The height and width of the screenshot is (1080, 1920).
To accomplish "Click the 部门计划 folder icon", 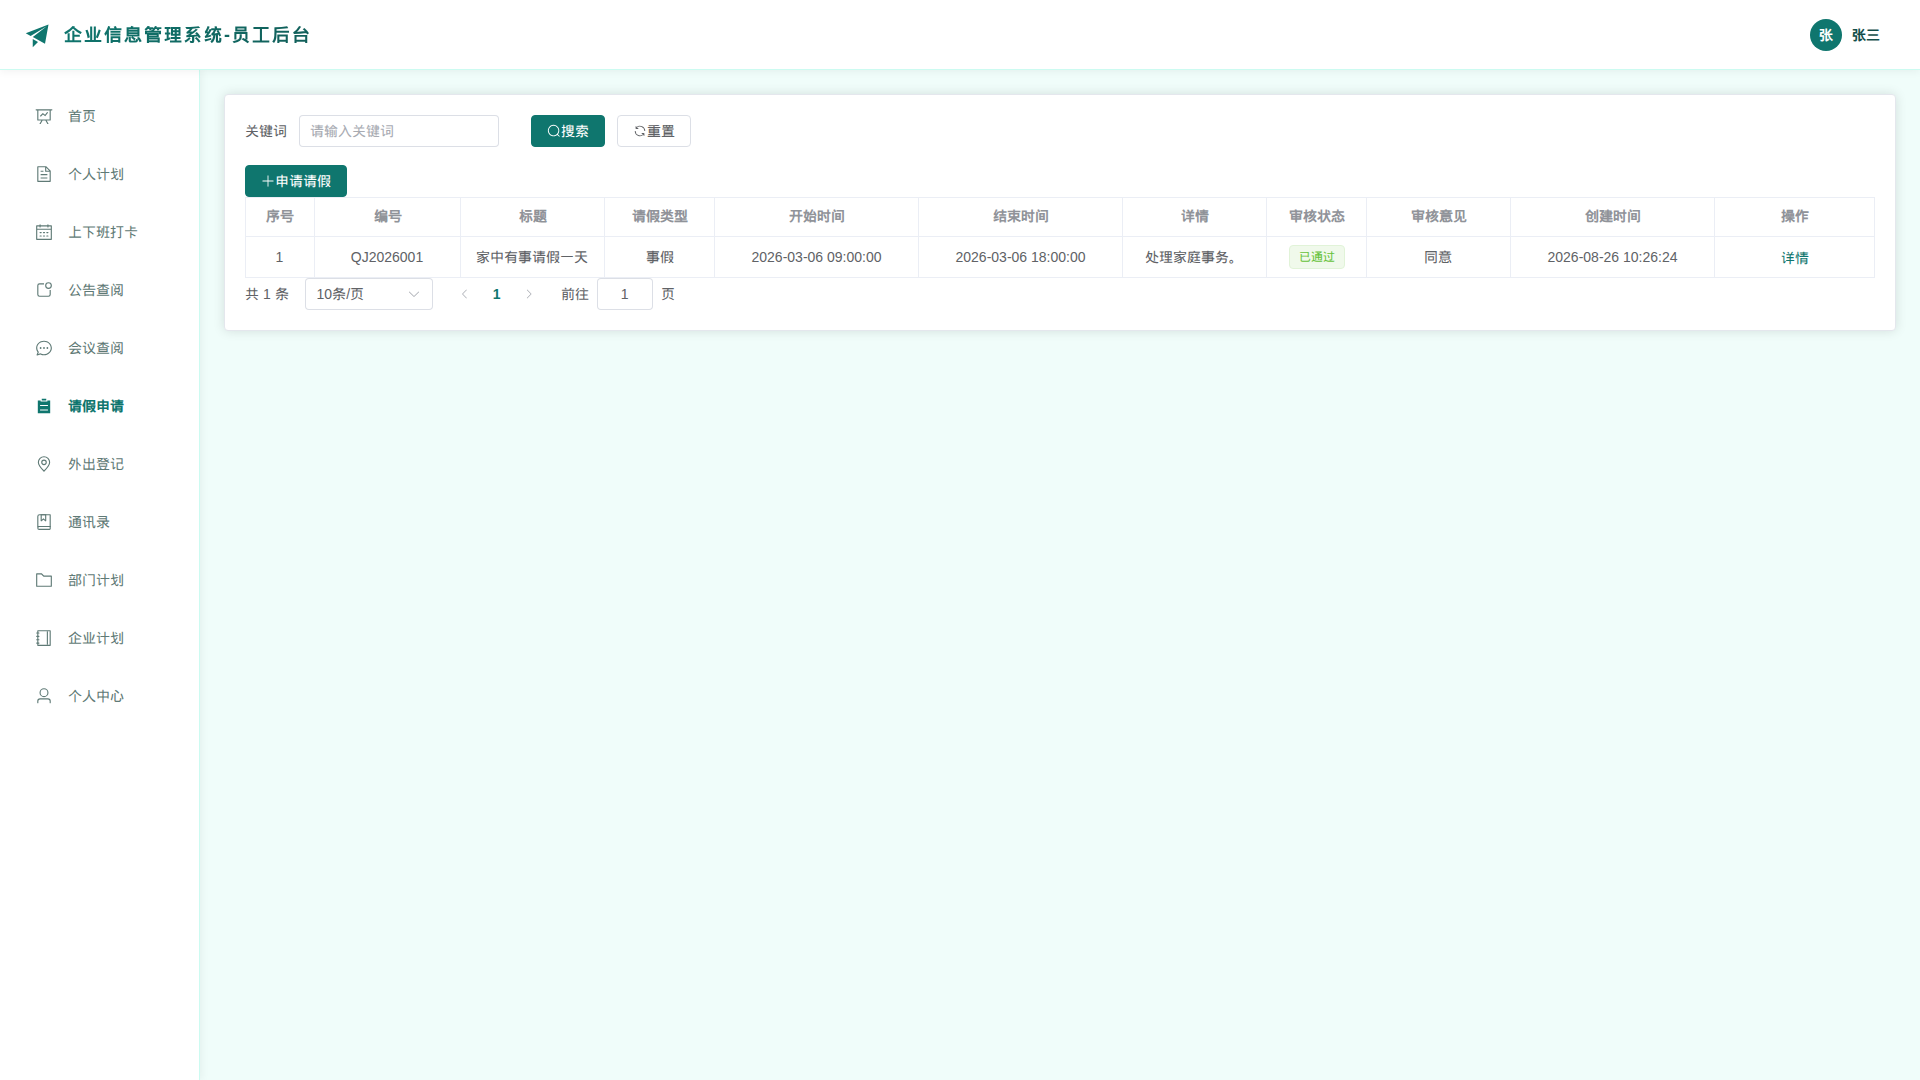I will [44, 580].
